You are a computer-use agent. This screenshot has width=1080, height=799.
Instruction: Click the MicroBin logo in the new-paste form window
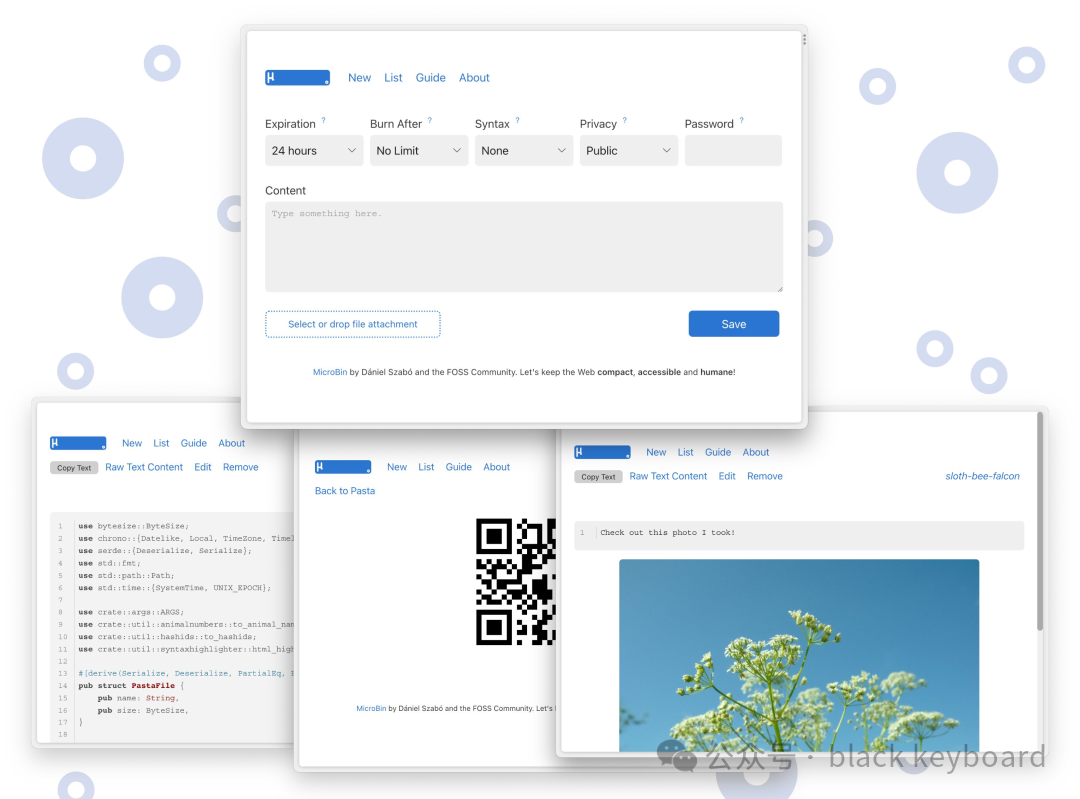[x=297, y=78]
